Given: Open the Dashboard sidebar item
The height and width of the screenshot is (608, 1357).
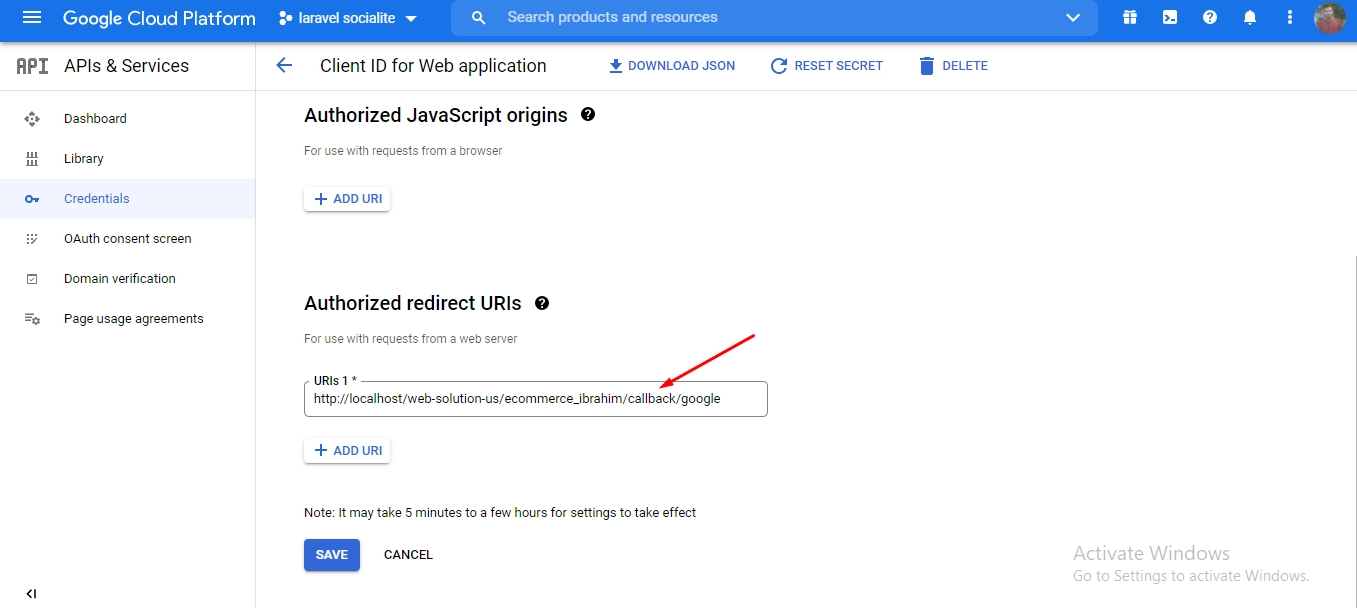Looking at the screenshot, I should 127,119.
